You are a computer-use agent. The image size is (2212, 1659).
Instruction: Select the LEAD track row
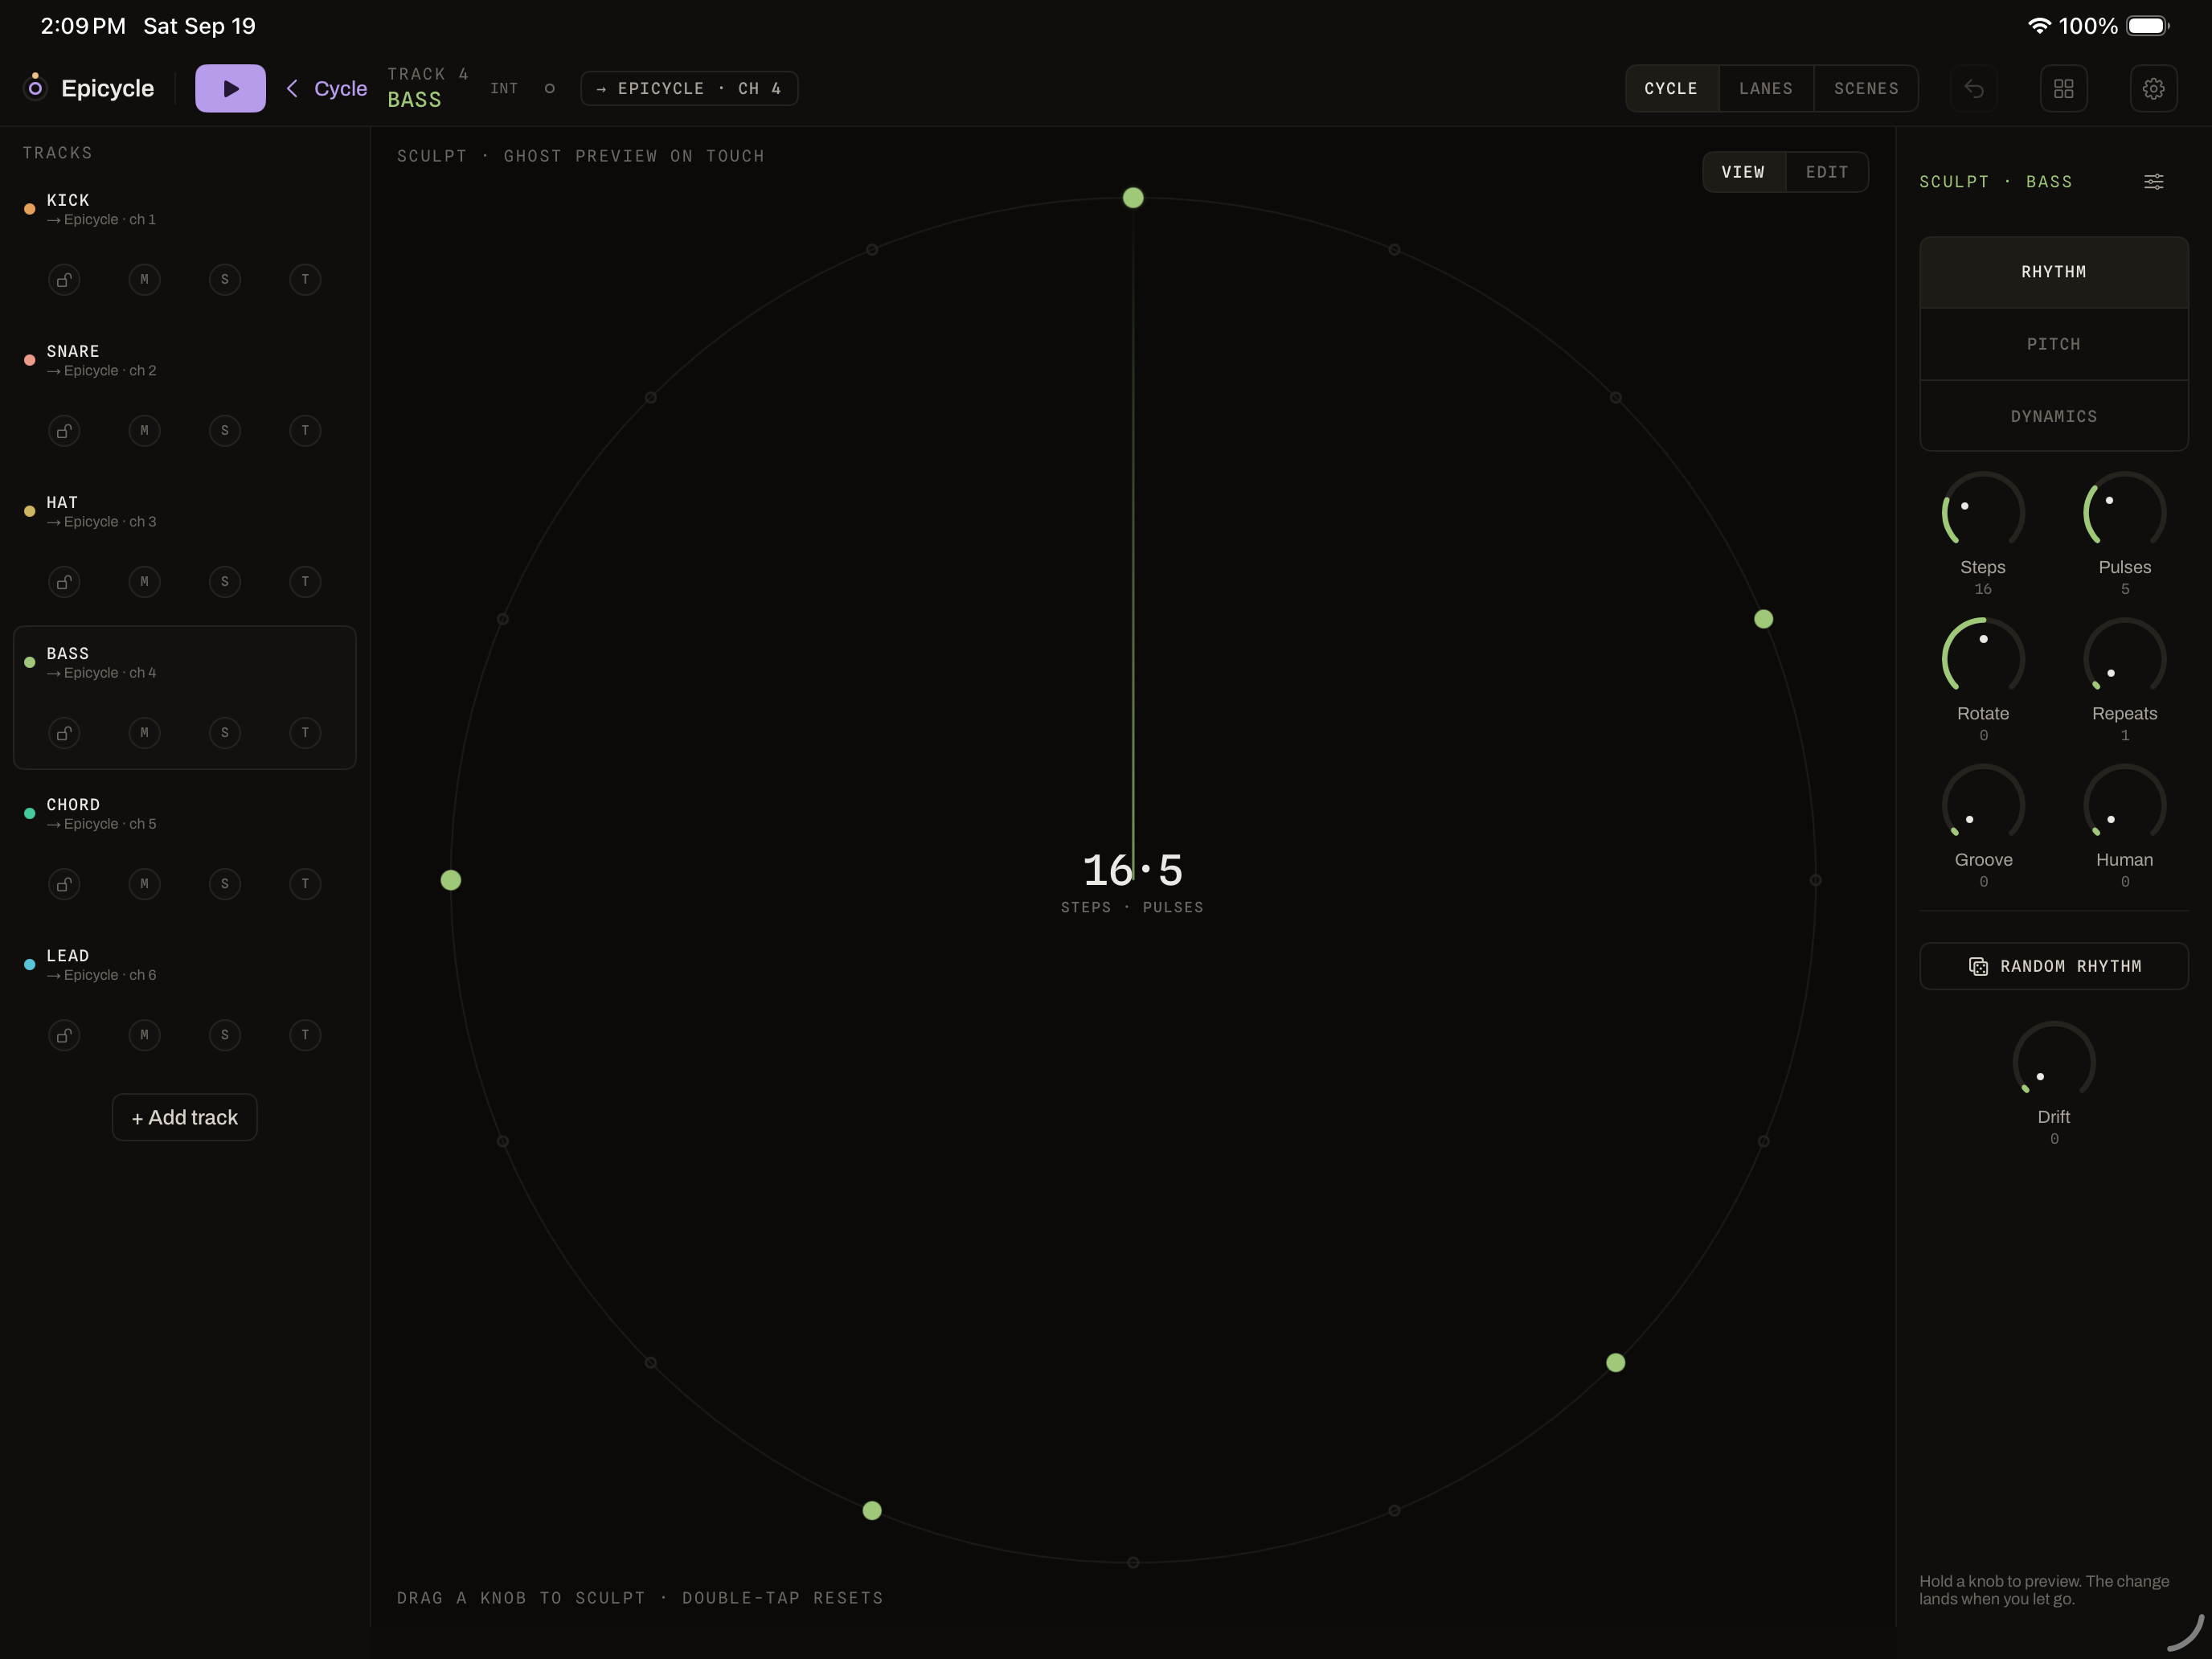point(185,1000)
